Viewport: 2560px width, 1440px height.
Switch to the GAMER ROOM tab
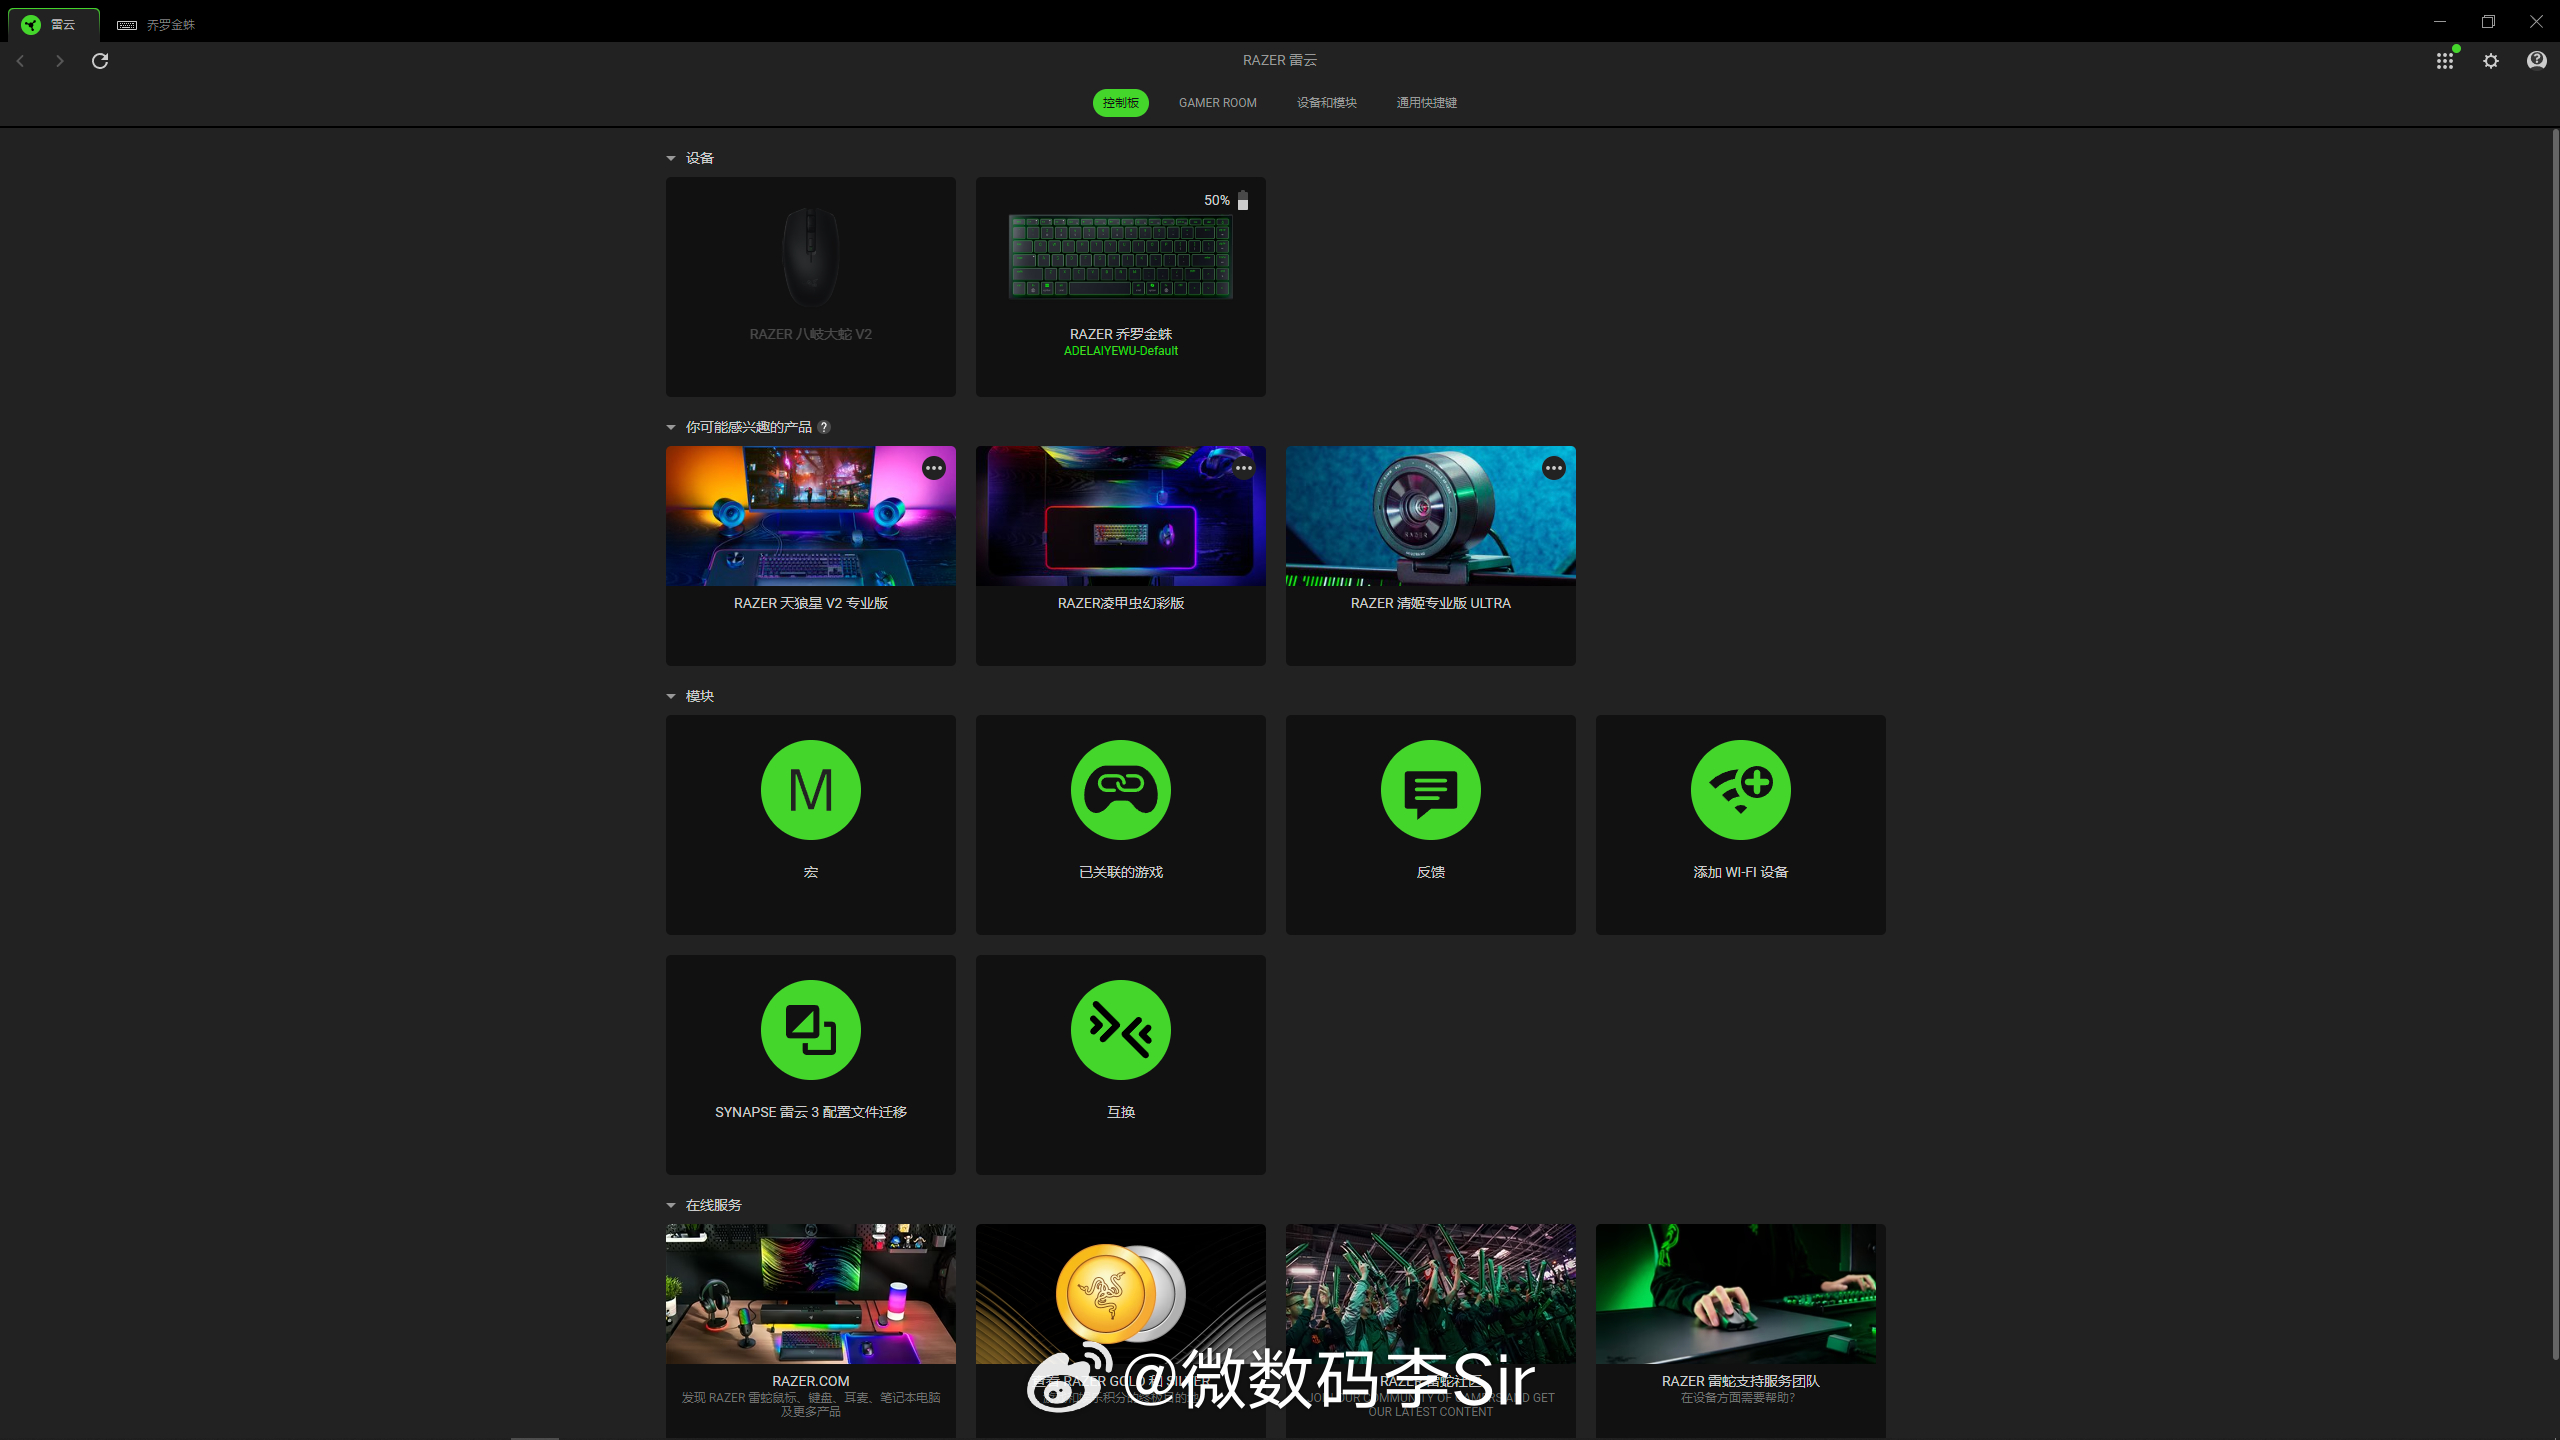(x=1217, y=103)
